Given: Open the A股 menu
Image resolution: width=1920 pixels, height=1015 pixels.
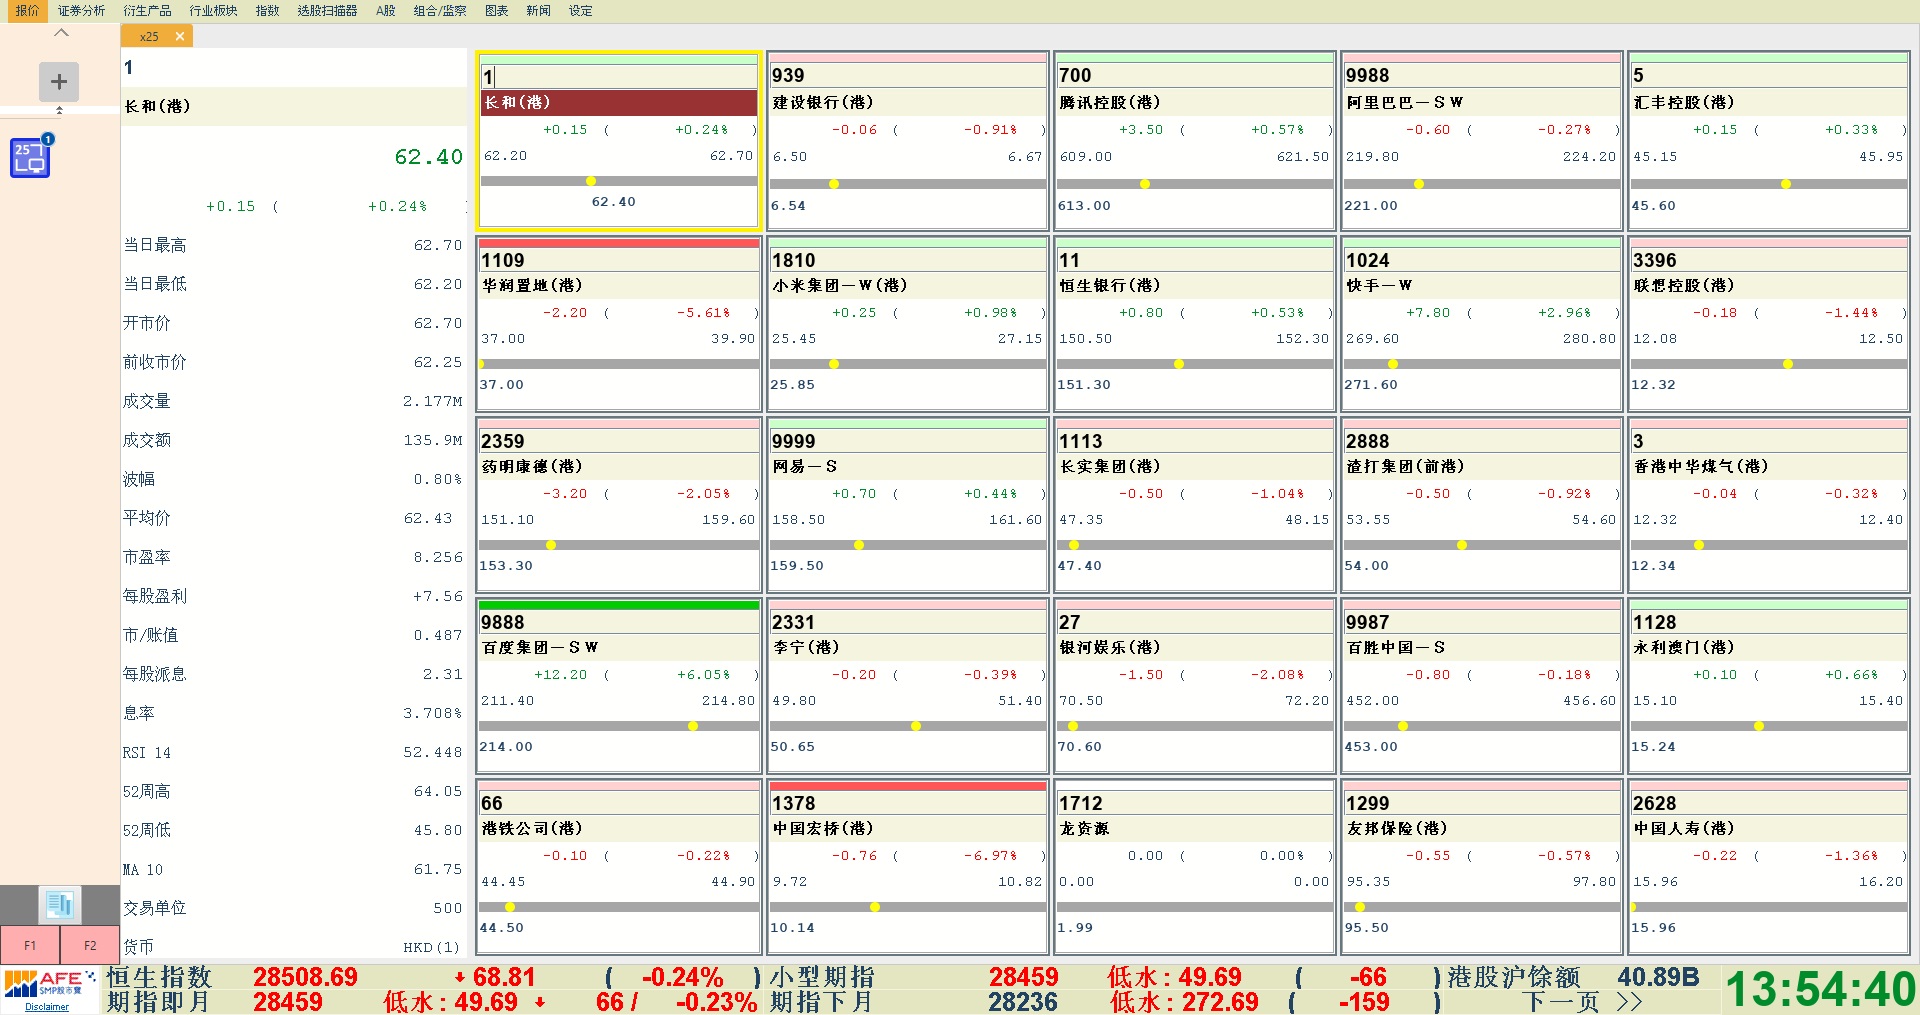Looking at the screenshot, I should [386, 11].
